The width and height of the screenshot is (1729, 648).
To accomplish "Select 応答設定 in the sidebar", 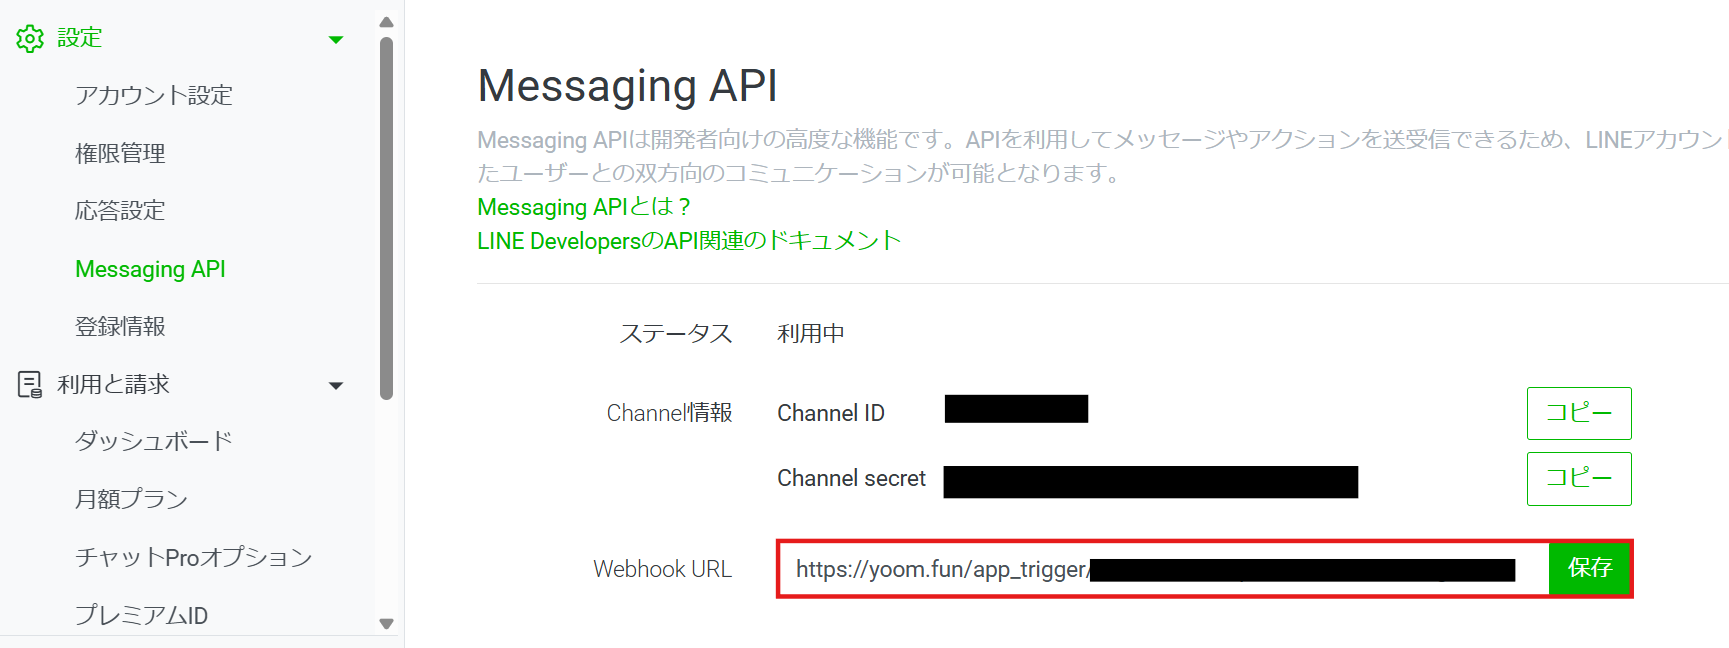I will click(120, 211).
